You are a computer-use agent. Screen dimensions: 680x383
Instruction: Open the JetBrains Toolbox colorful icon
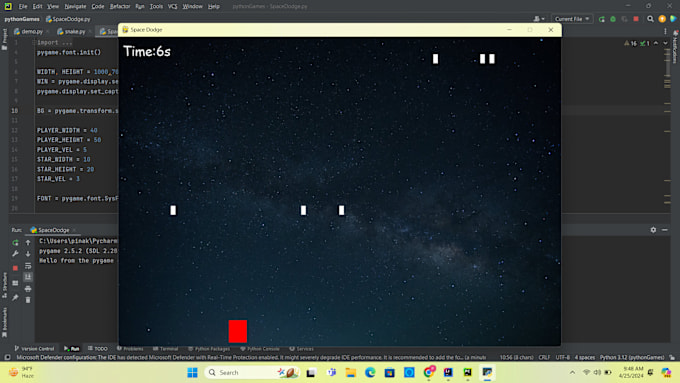click(673, 19)
